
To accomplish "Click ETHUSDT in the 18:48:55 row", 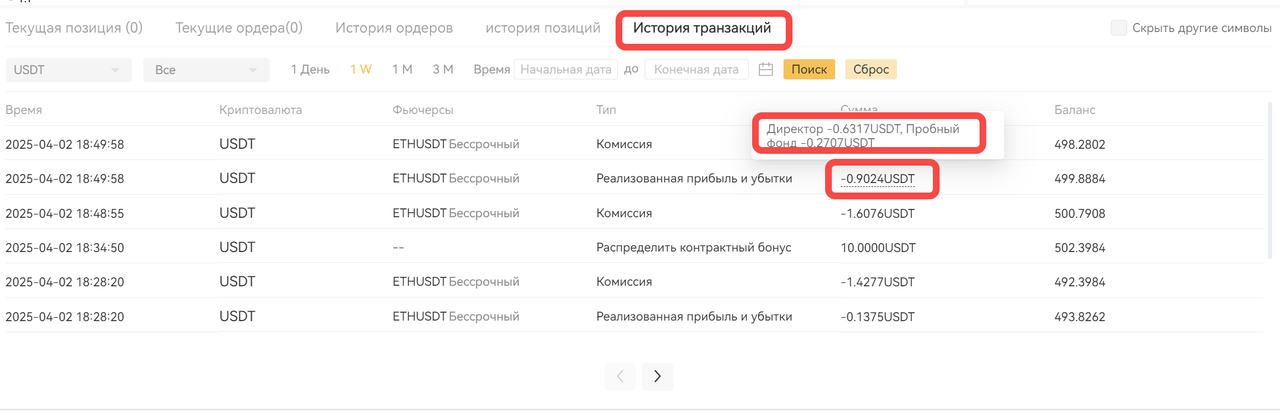I will [419, 213].
